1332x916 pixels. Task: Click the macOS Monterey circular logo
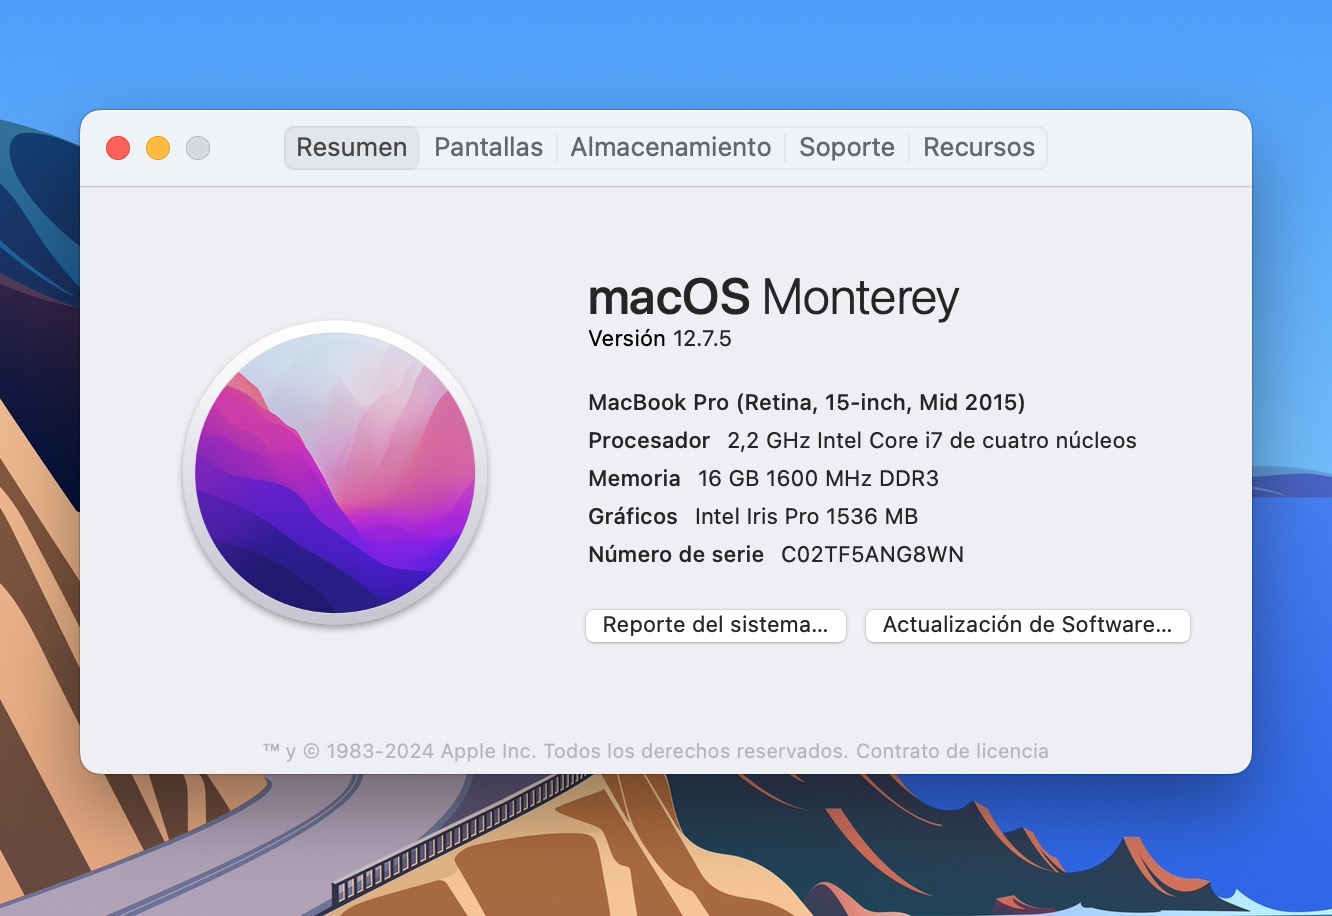coord(335,473)
